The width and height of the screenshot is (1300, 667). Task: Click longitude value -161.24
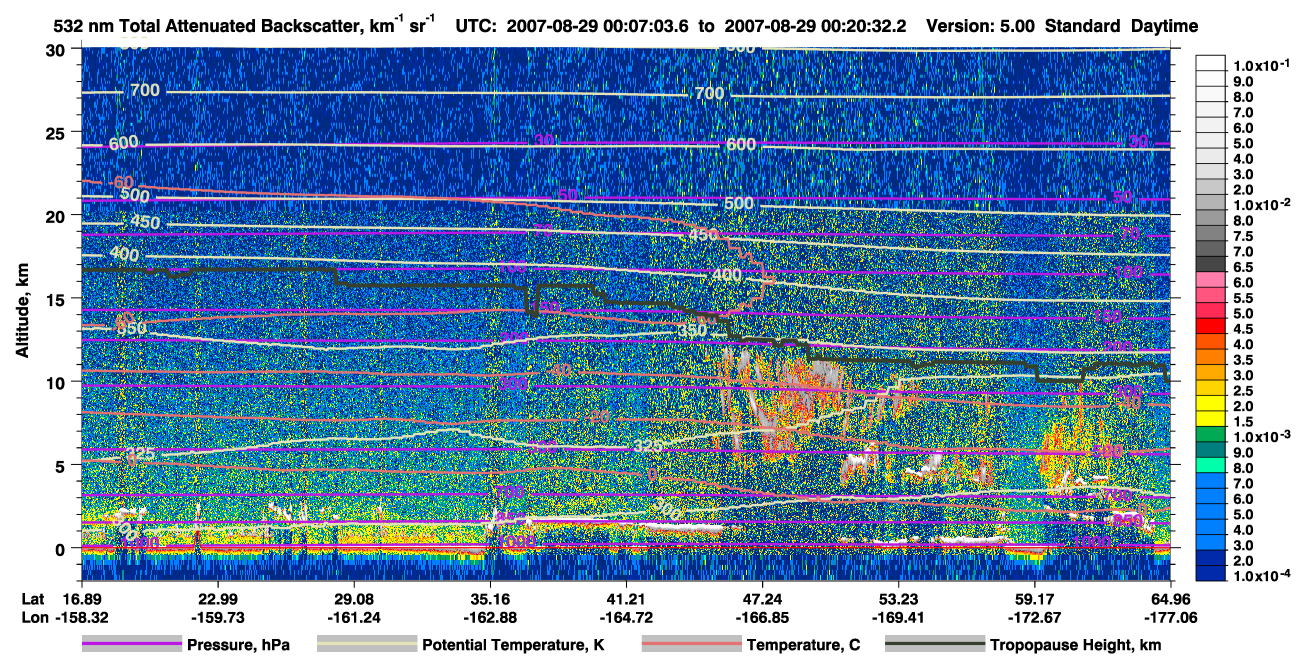pos(353,617)
